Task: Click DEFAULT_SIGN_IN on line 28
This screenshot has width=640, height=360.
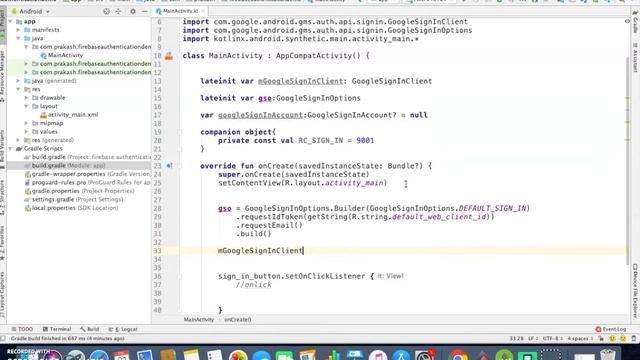Action: coord(492,208)
